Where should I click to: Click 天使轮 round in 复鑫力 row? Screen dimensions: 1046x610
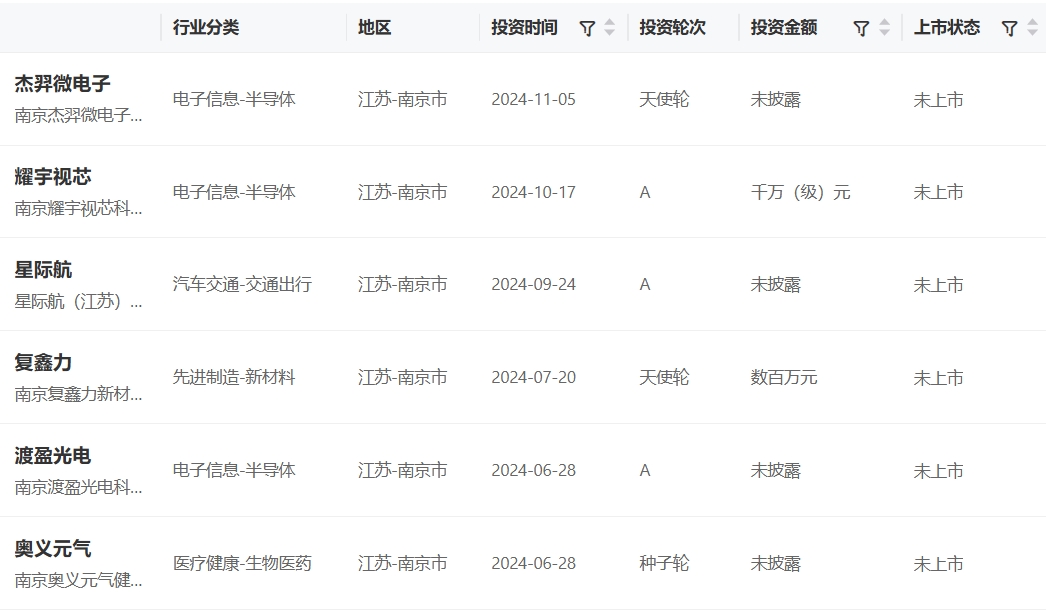click(664, 378)
